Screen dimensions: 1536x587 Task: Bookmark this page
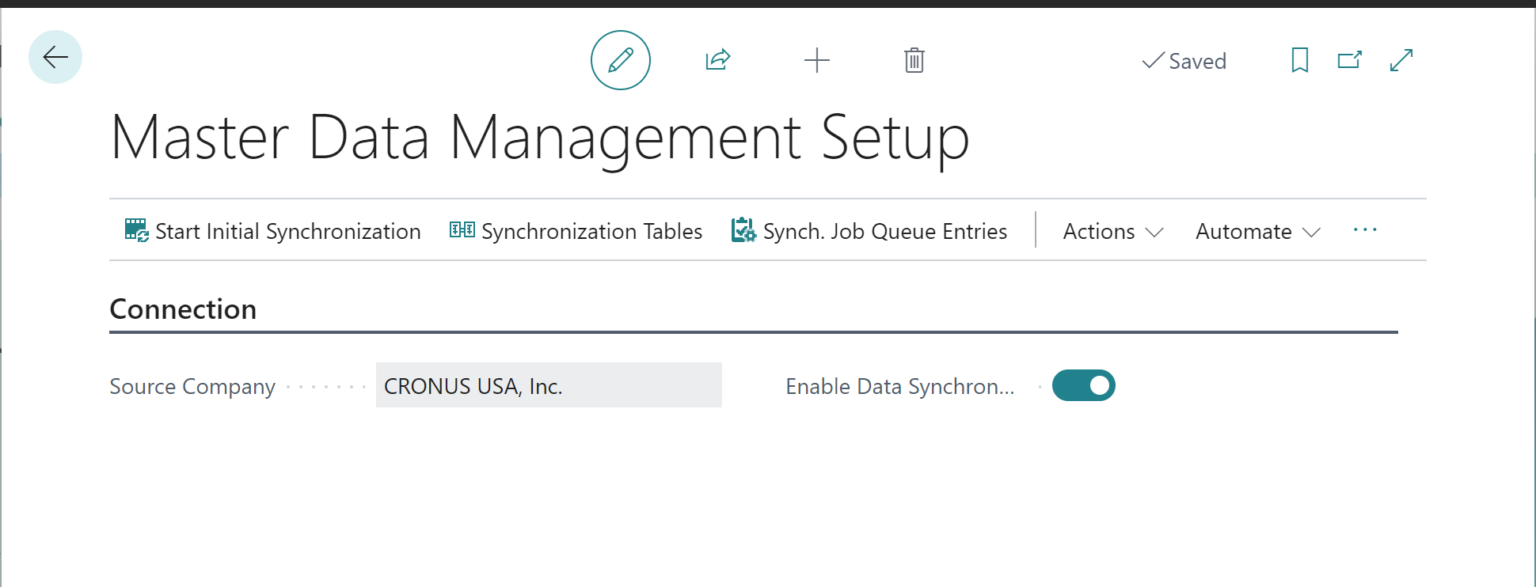click(1299, 60)
